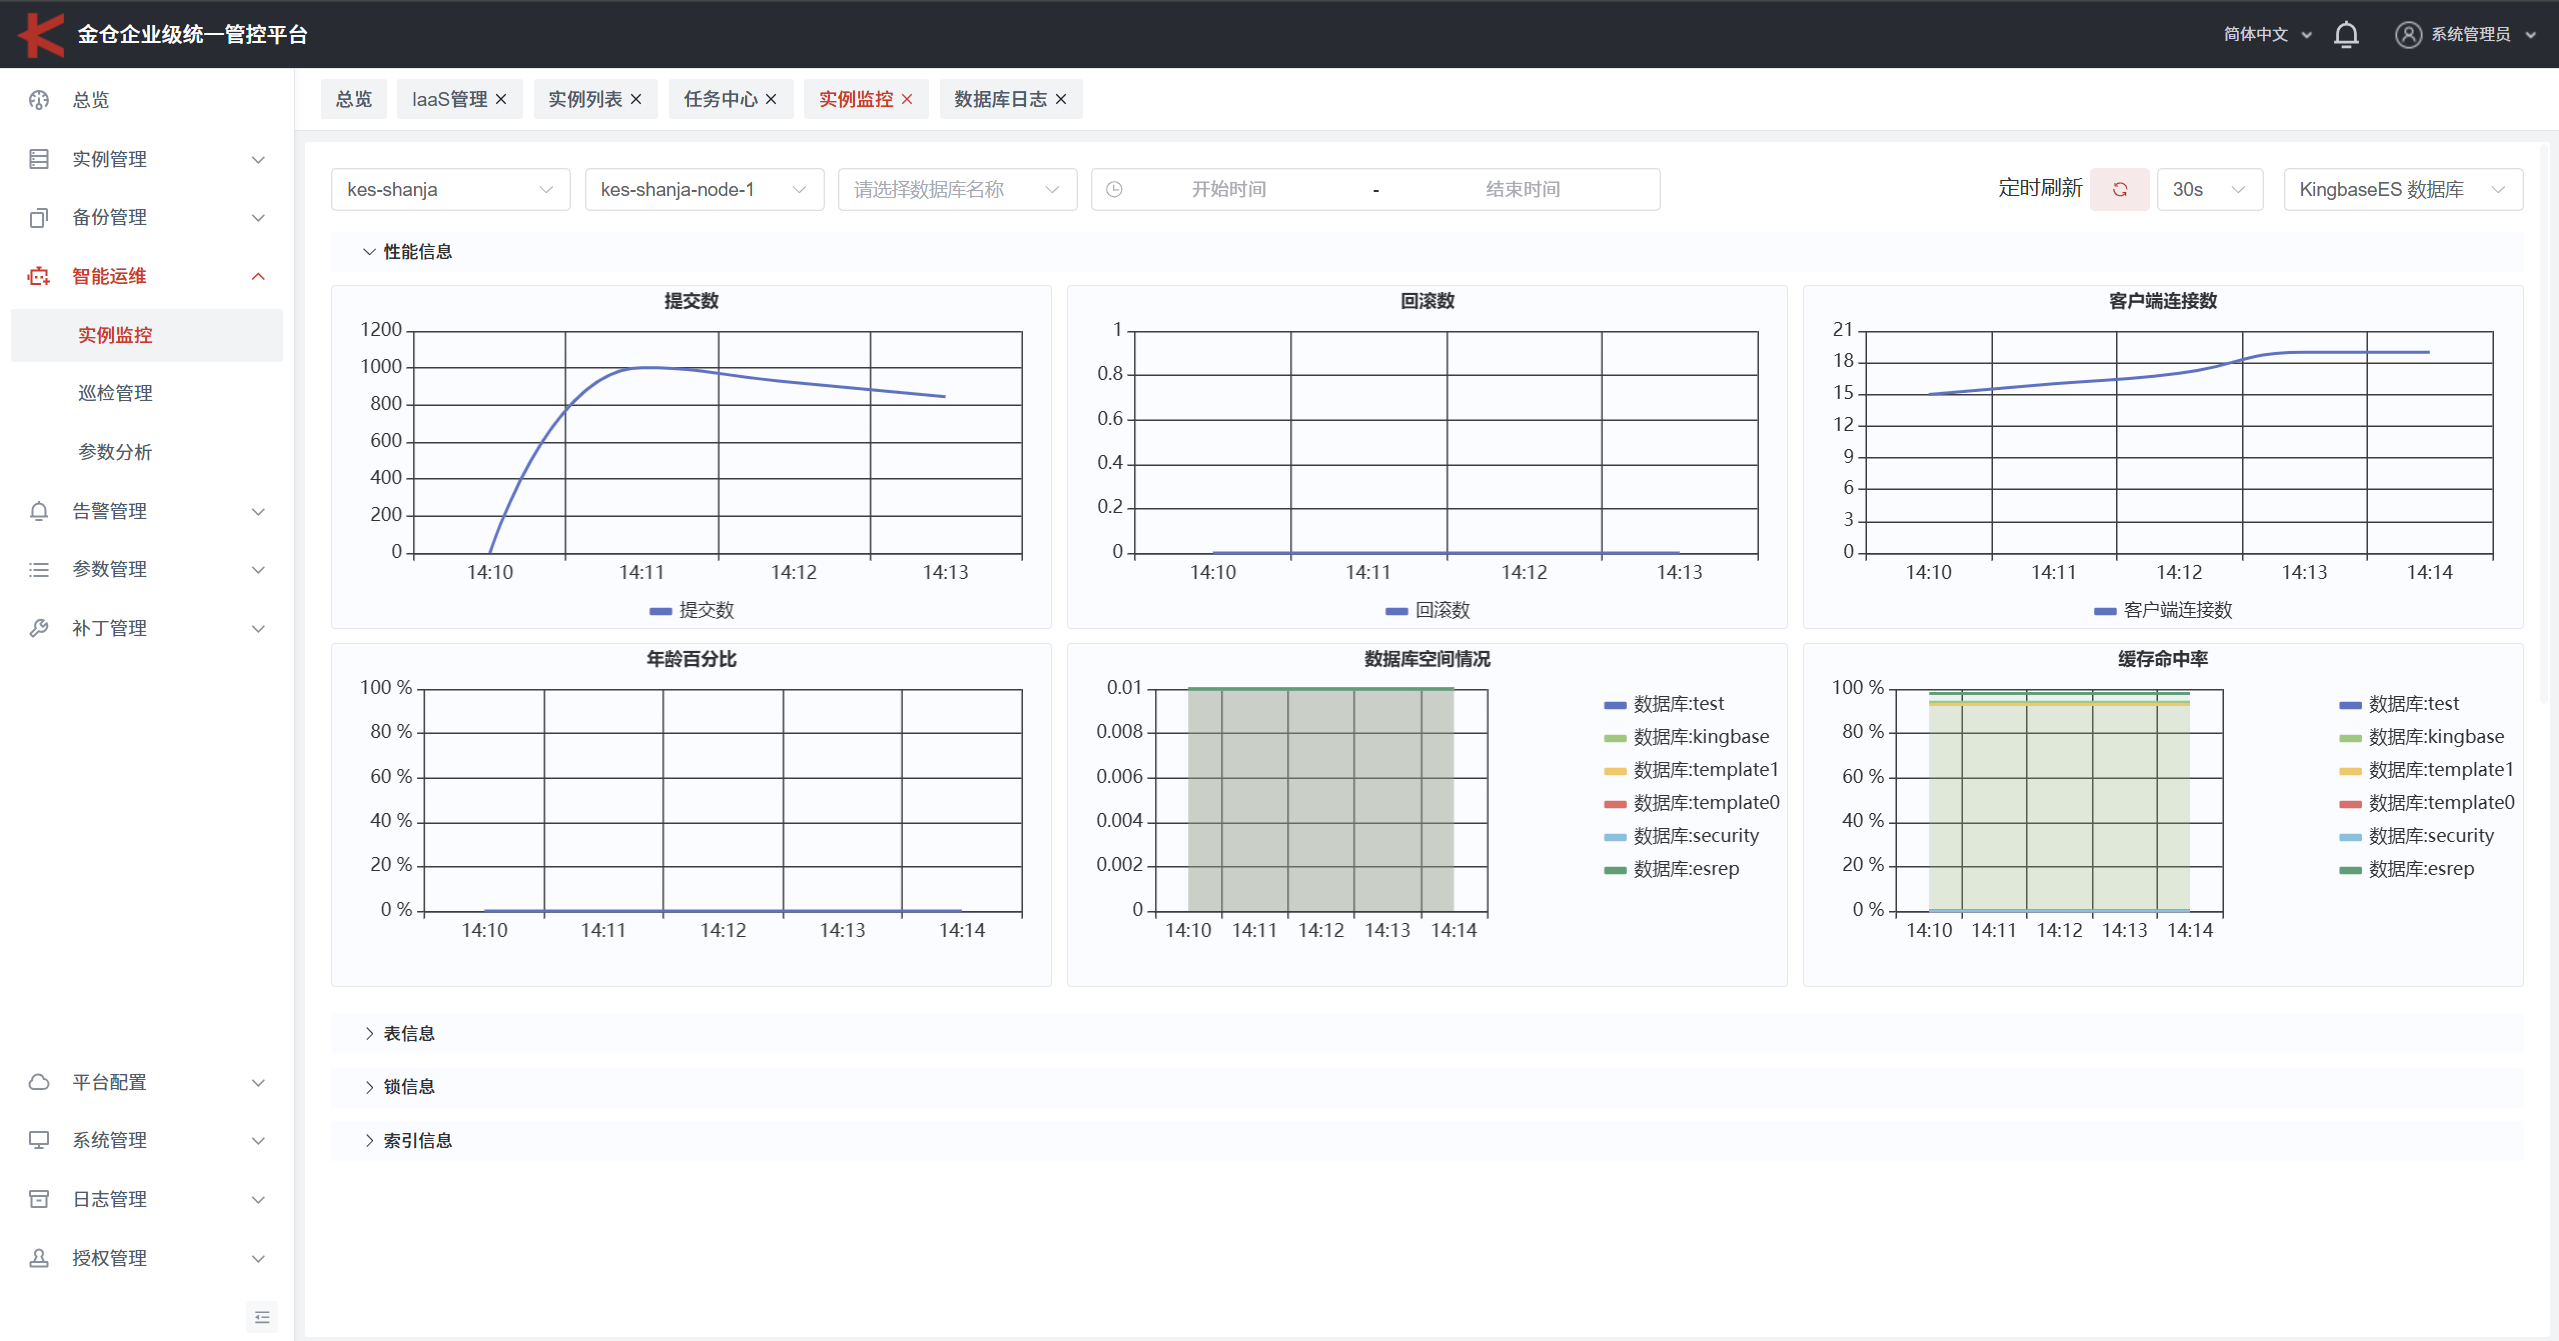The image size is (2559, 1341).
Task: Close the 实例列表 tab with X
Action: (636, 99)
